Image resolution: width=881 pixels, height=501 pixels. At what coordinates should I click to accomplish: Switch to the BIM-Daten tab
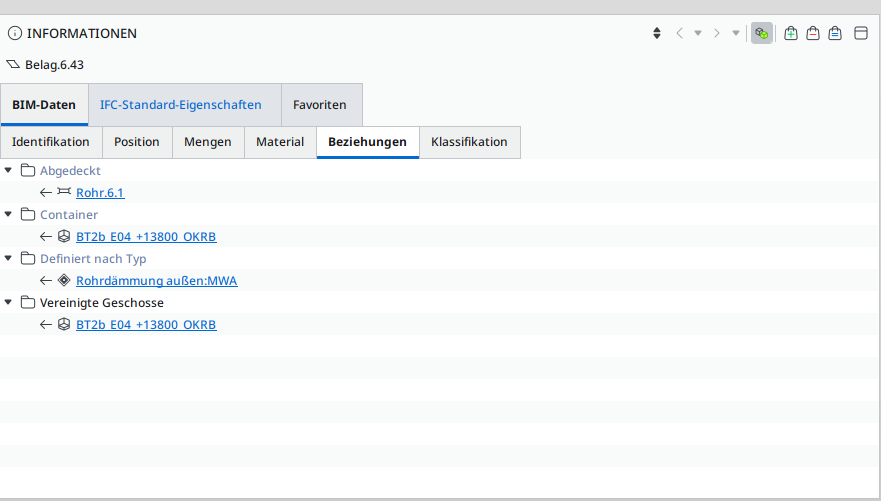pos(44,104)
